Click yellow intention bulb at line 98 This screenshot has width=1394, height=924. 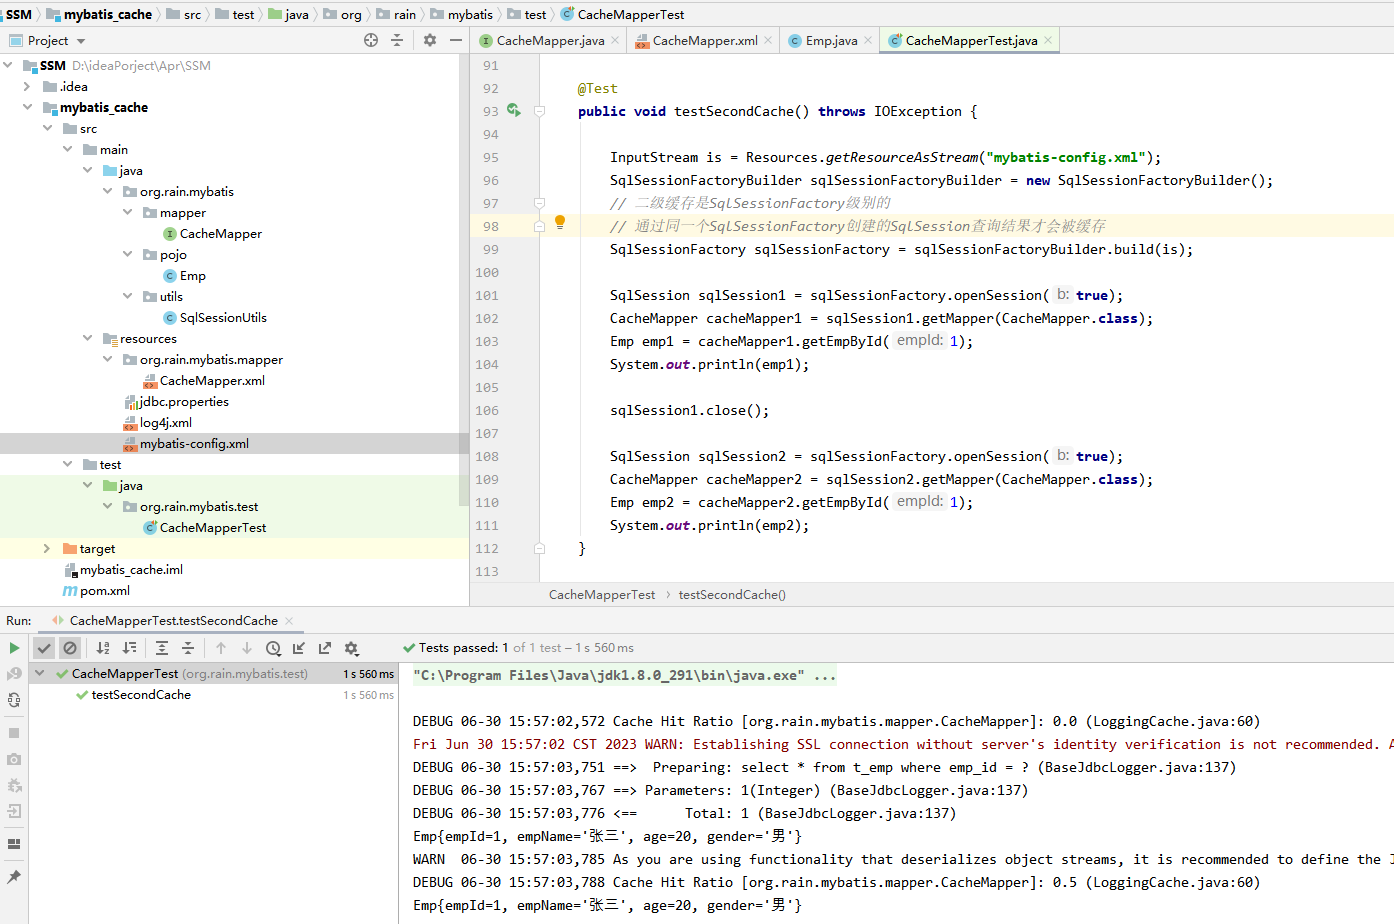560,222
